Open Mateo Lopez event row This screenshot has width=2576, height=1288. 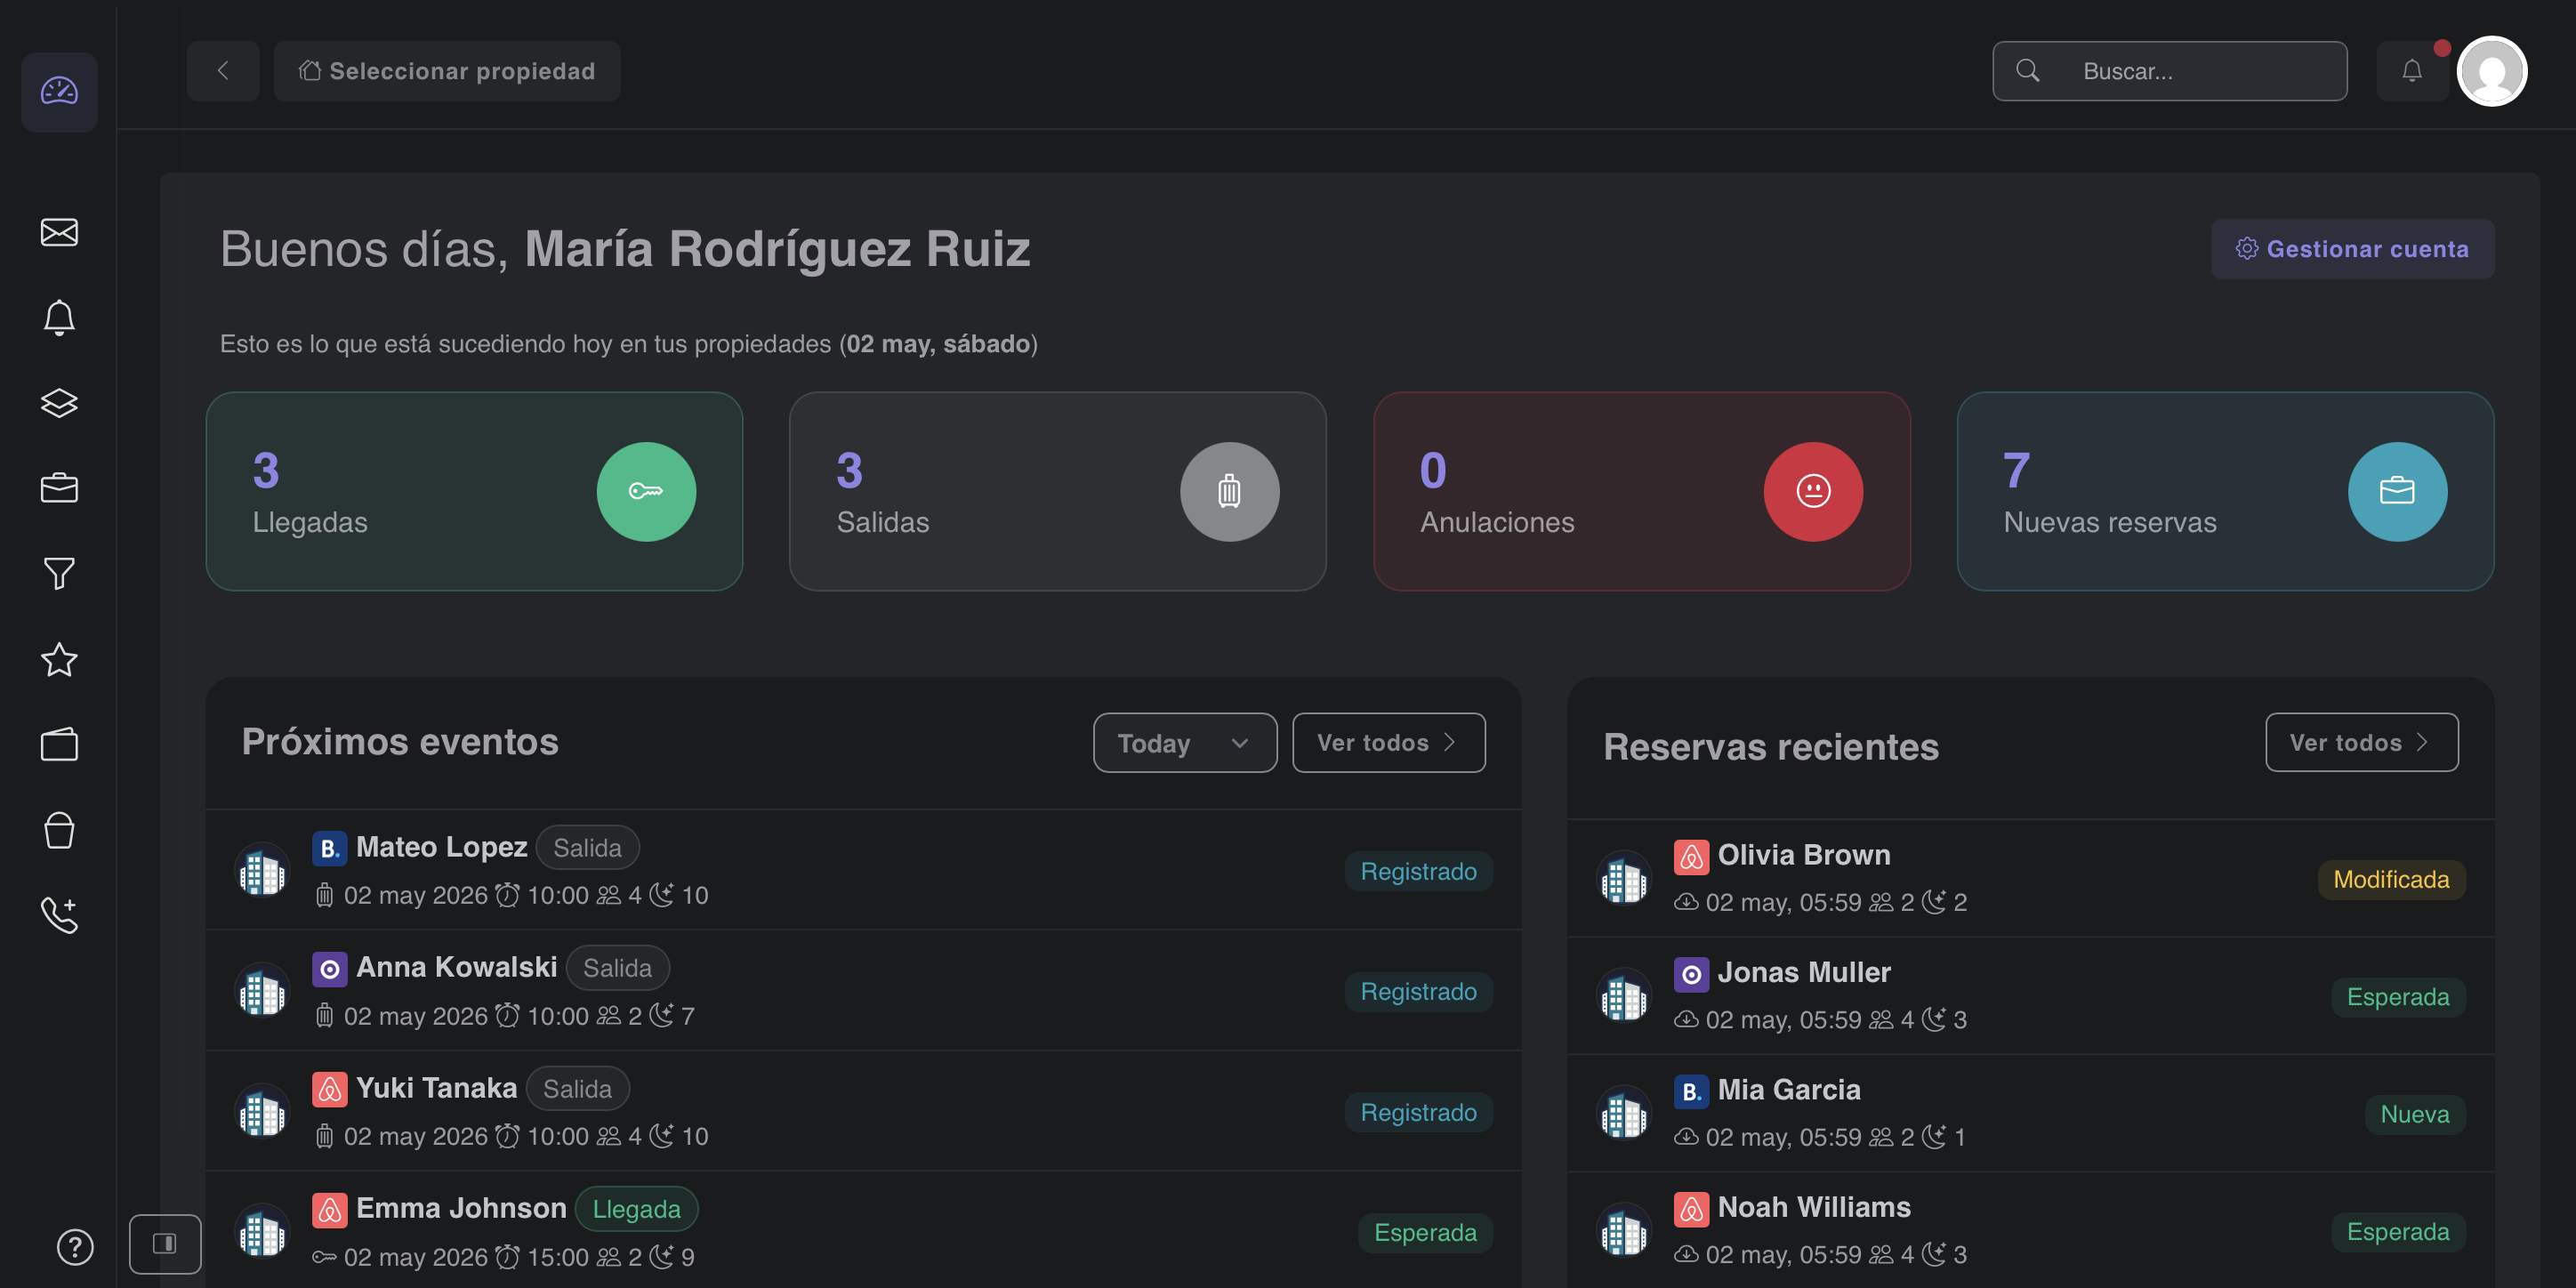click(x=863, y=870)
